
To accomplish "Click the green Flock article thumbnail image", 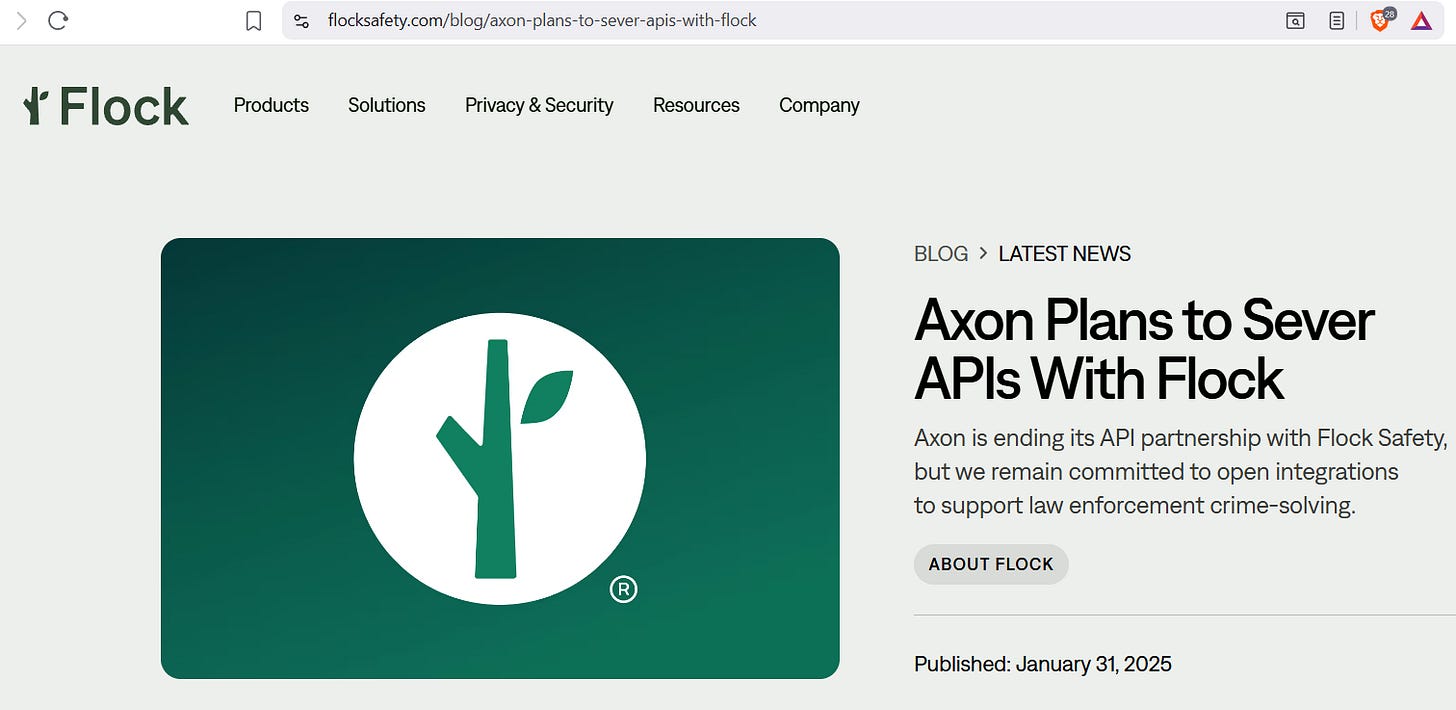I will pyautogui.click(x=500, y=458).
